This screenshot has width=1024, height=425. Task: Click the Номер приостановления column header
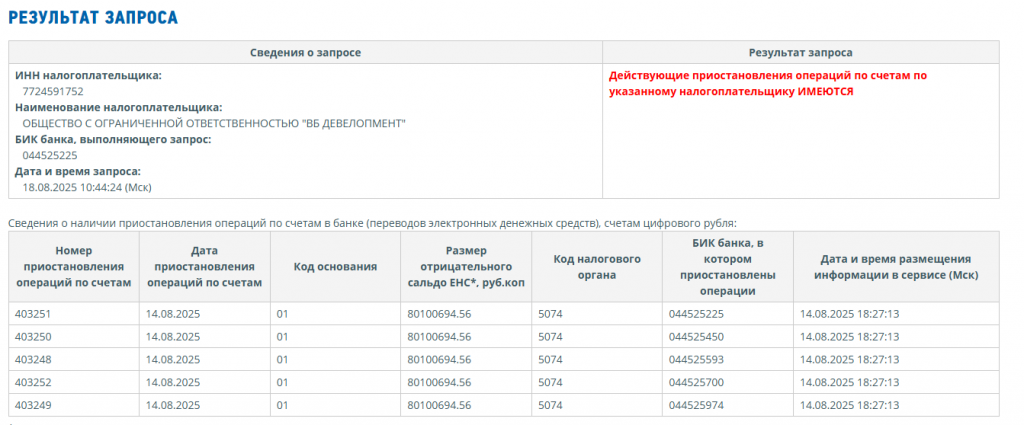point(74,266)
